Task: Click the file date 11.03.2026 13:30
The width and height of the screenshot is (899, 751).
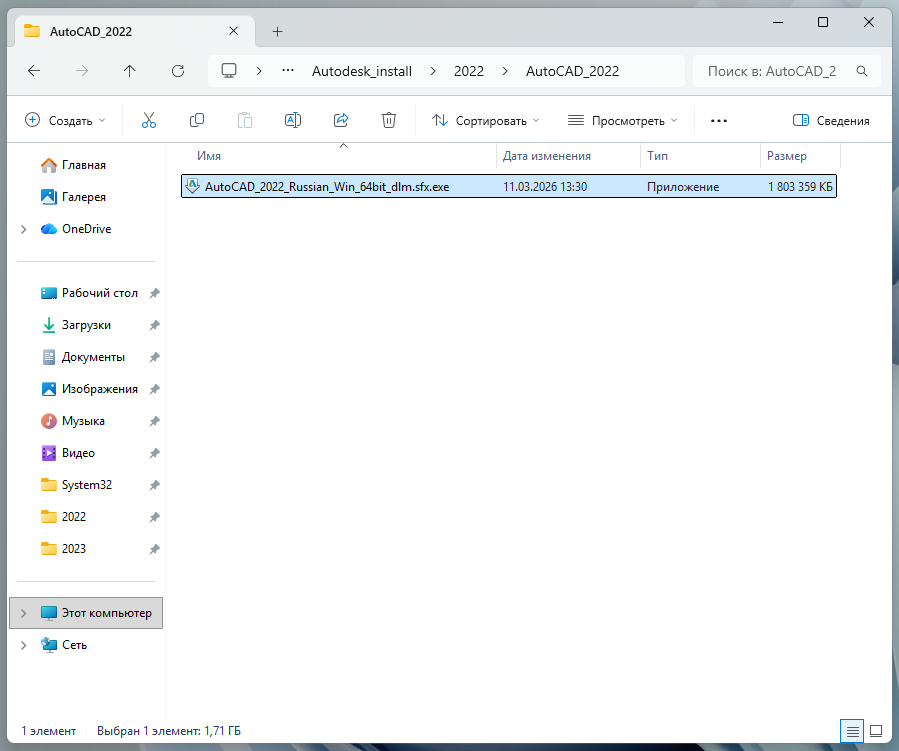Action: pyautogui.click(x=545, y=187)
